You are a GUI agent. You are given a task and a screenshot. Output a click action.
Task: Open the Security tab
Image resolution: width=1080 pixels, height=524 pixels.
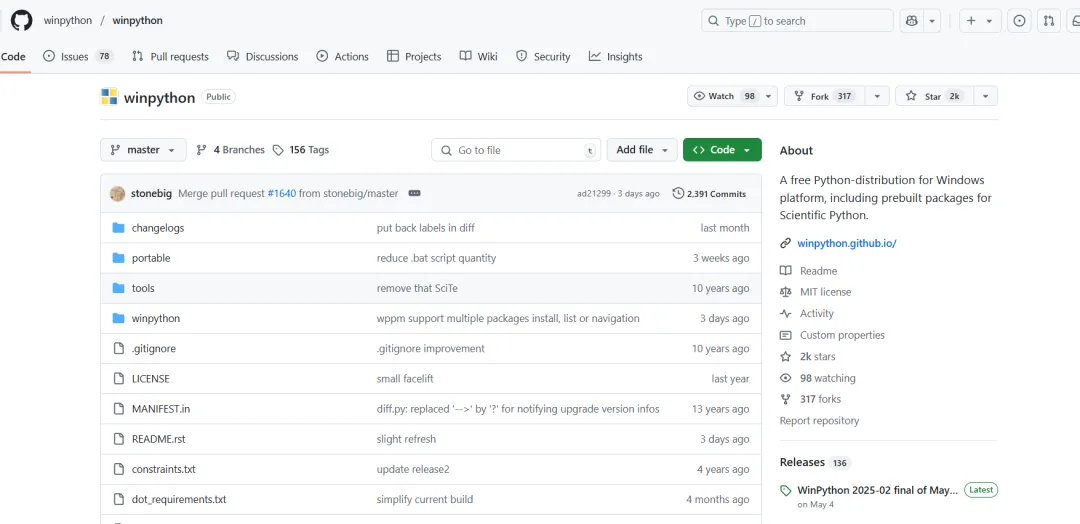[543, 56]
